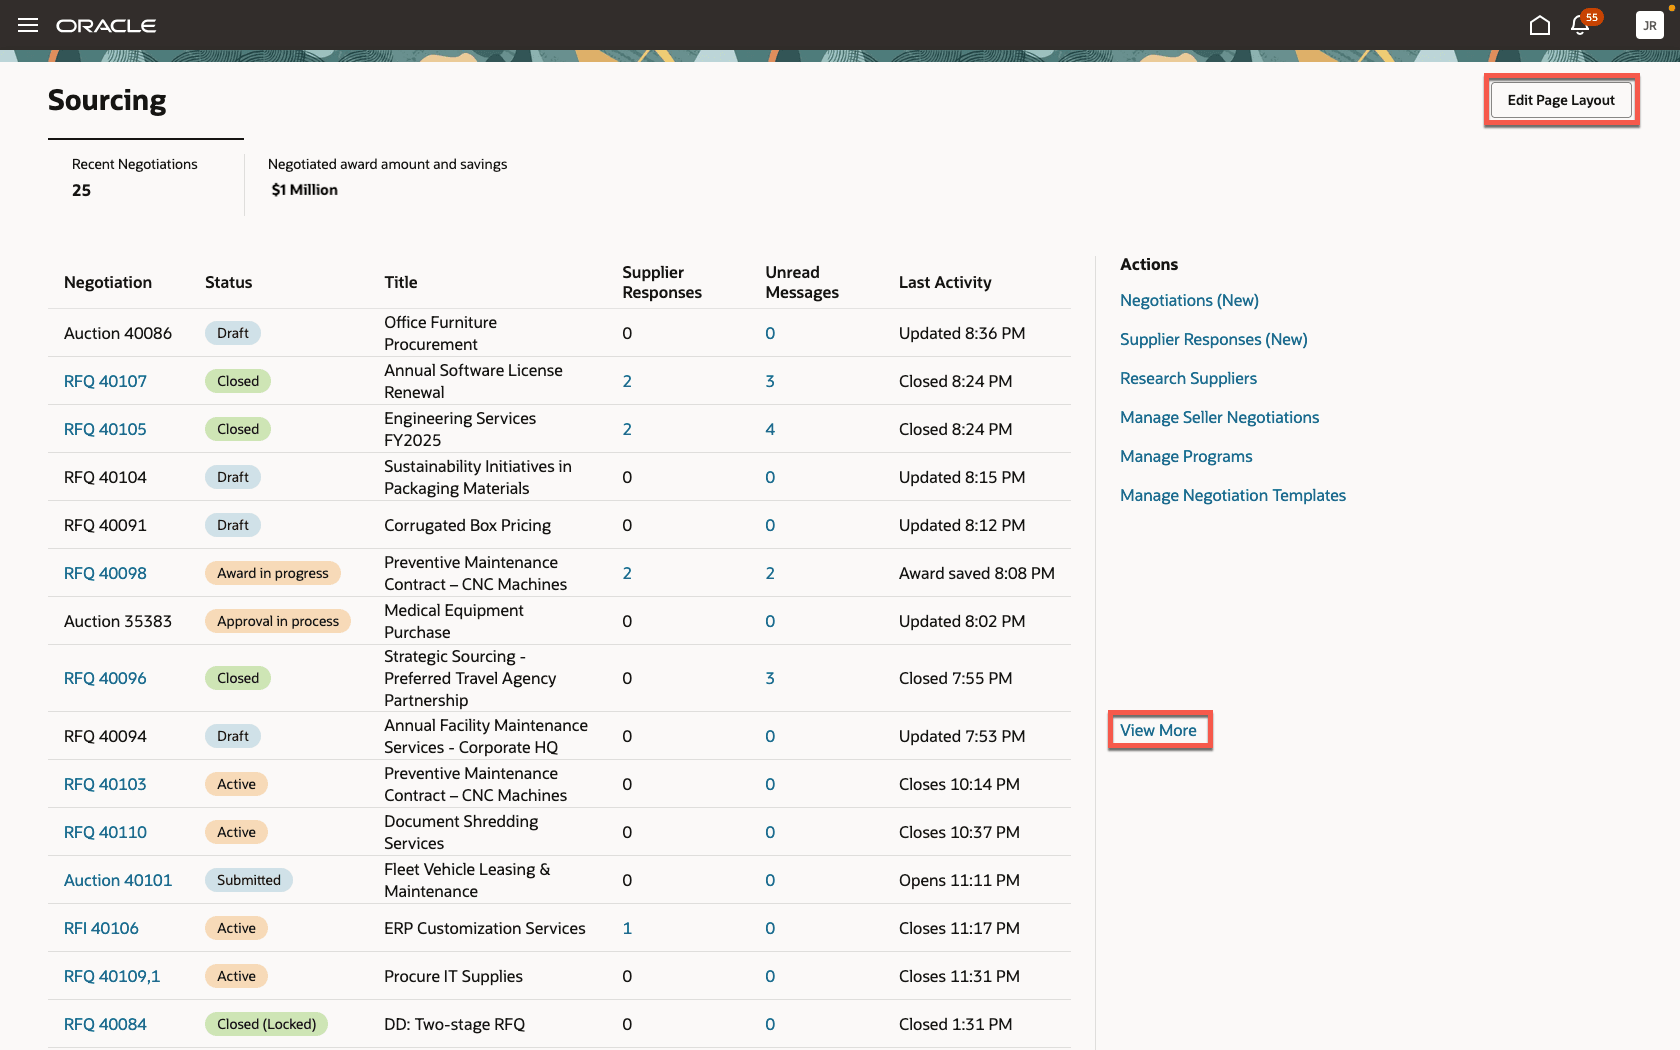
Task: Go to the home page via home icon
Action: click(x=1539, y=25)
